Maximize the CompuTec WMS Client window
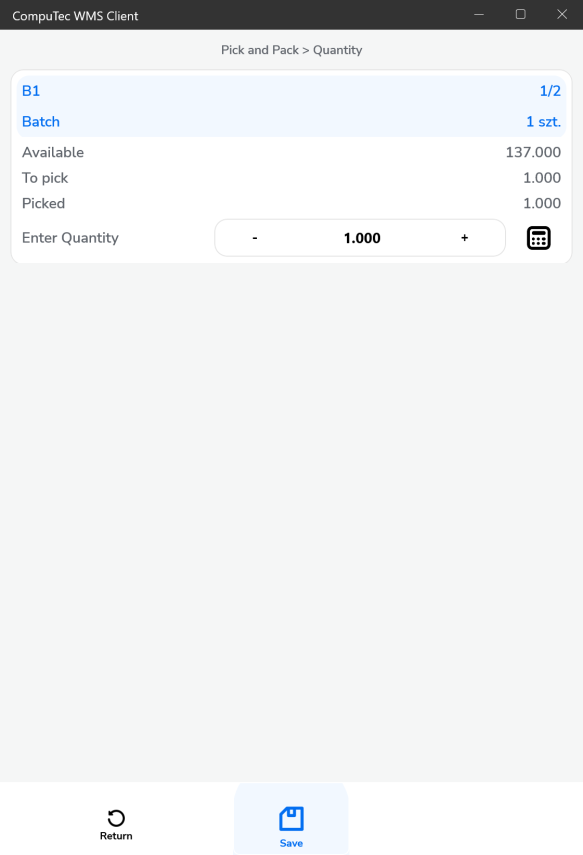 pyautogui.click(x=521, y=15)
